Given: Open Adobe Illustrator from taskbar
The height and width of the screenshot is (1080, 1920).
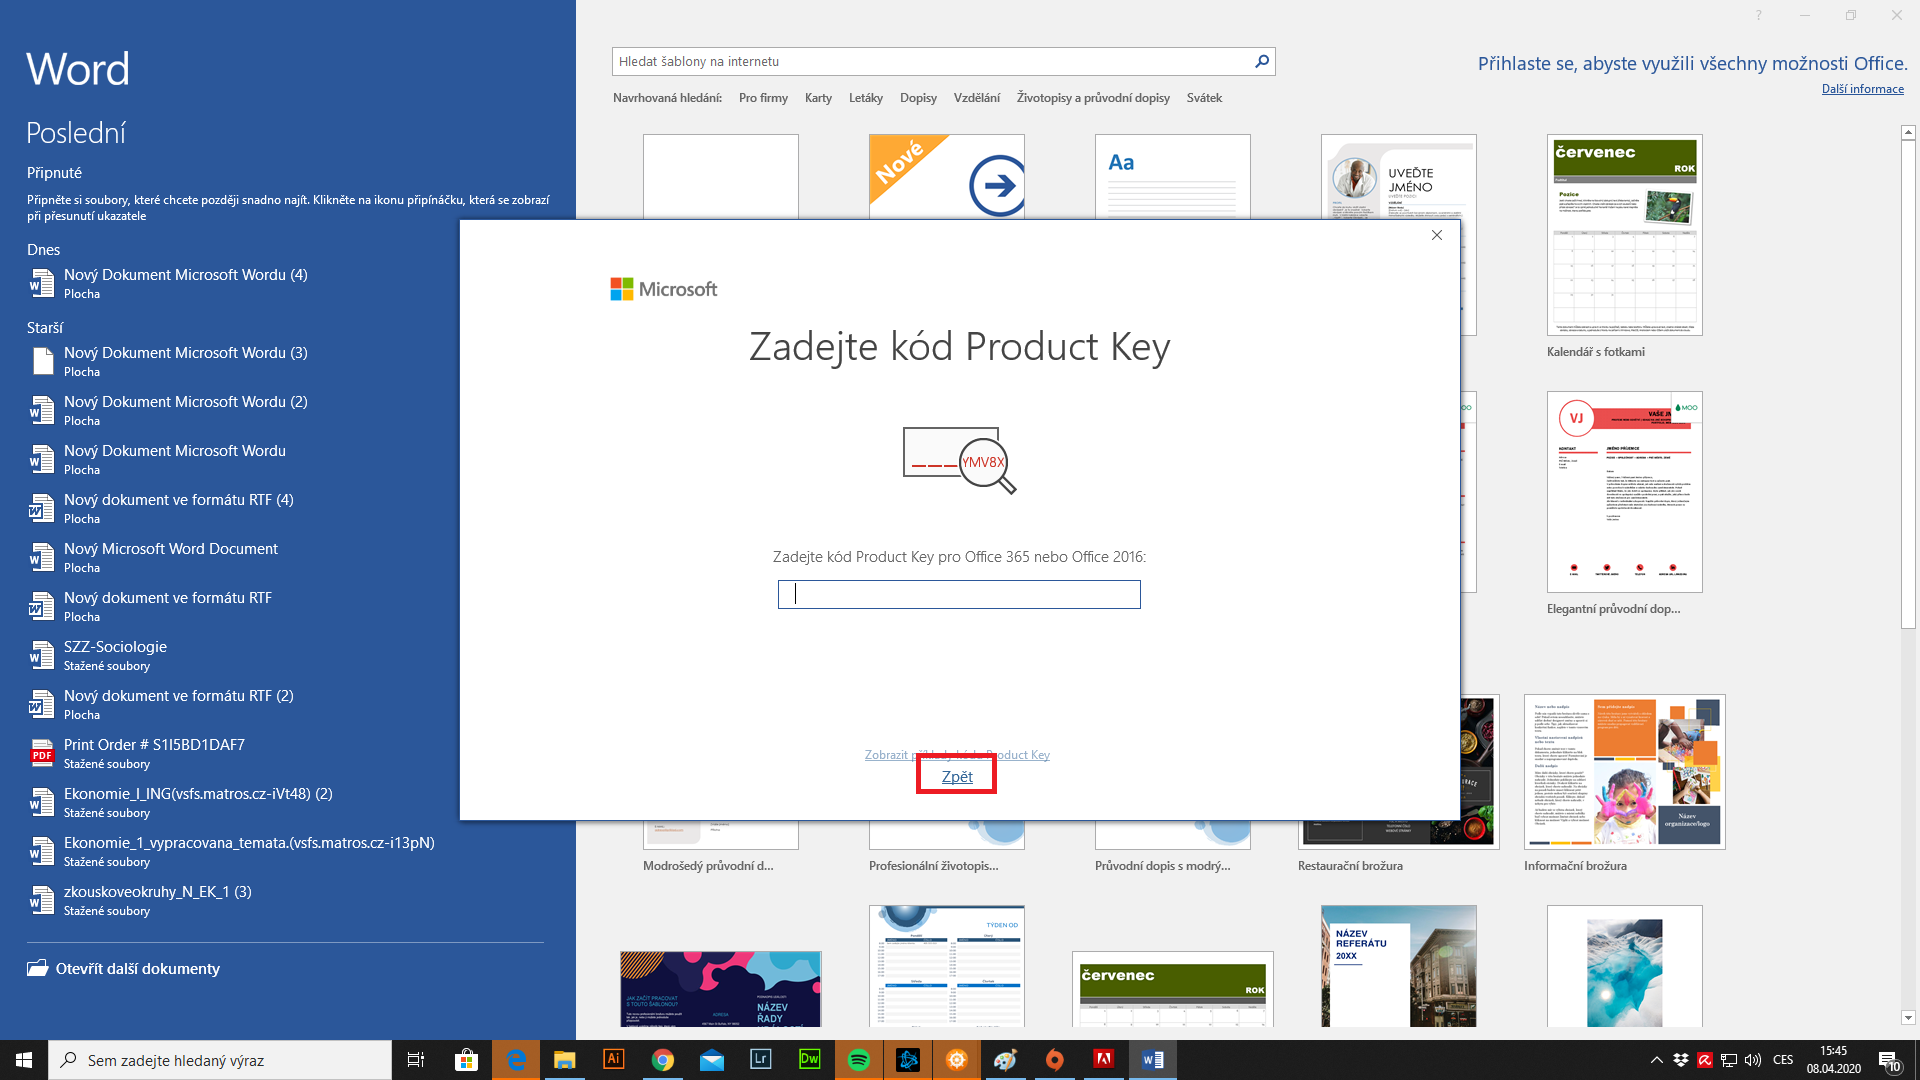Looking at the screenshot, I should tap(614, 1060).
